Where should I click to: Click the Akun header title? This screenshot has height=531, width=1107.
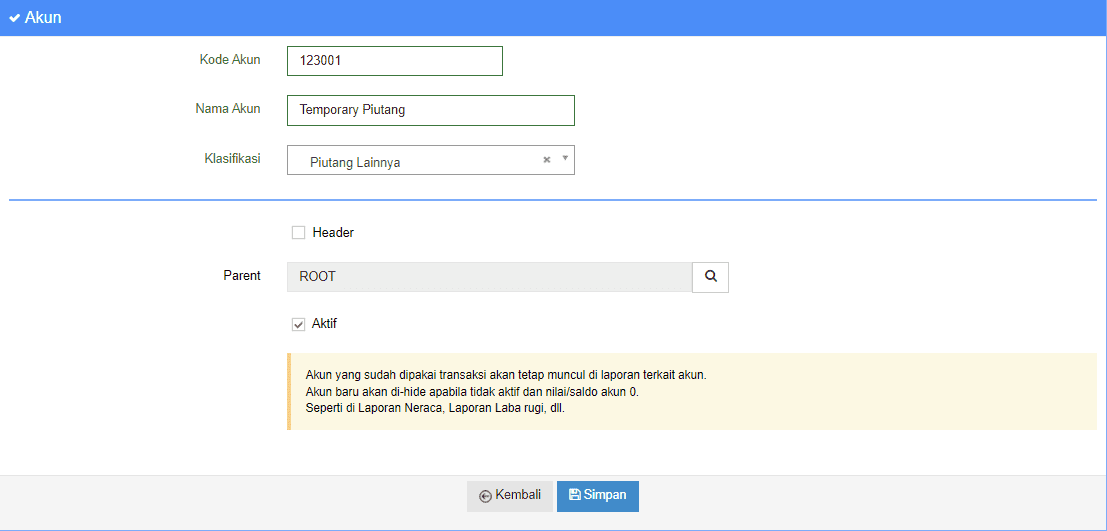click(x=43, y=18)
